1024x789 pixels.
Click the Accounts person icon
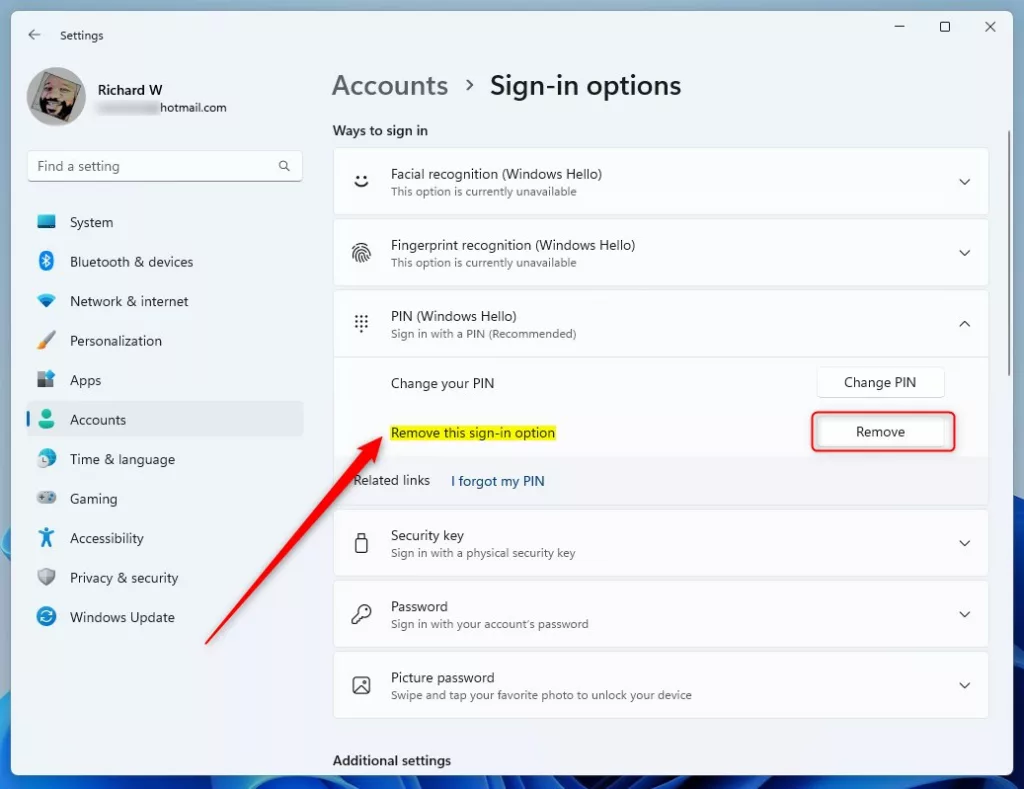pos(46,419)
